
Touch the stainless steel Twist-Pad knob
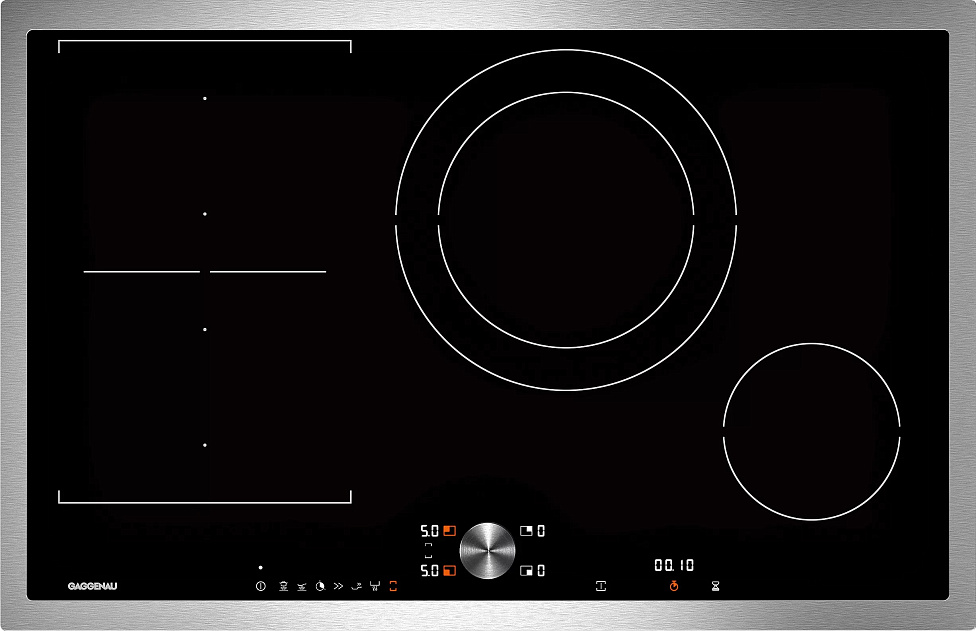487,551
